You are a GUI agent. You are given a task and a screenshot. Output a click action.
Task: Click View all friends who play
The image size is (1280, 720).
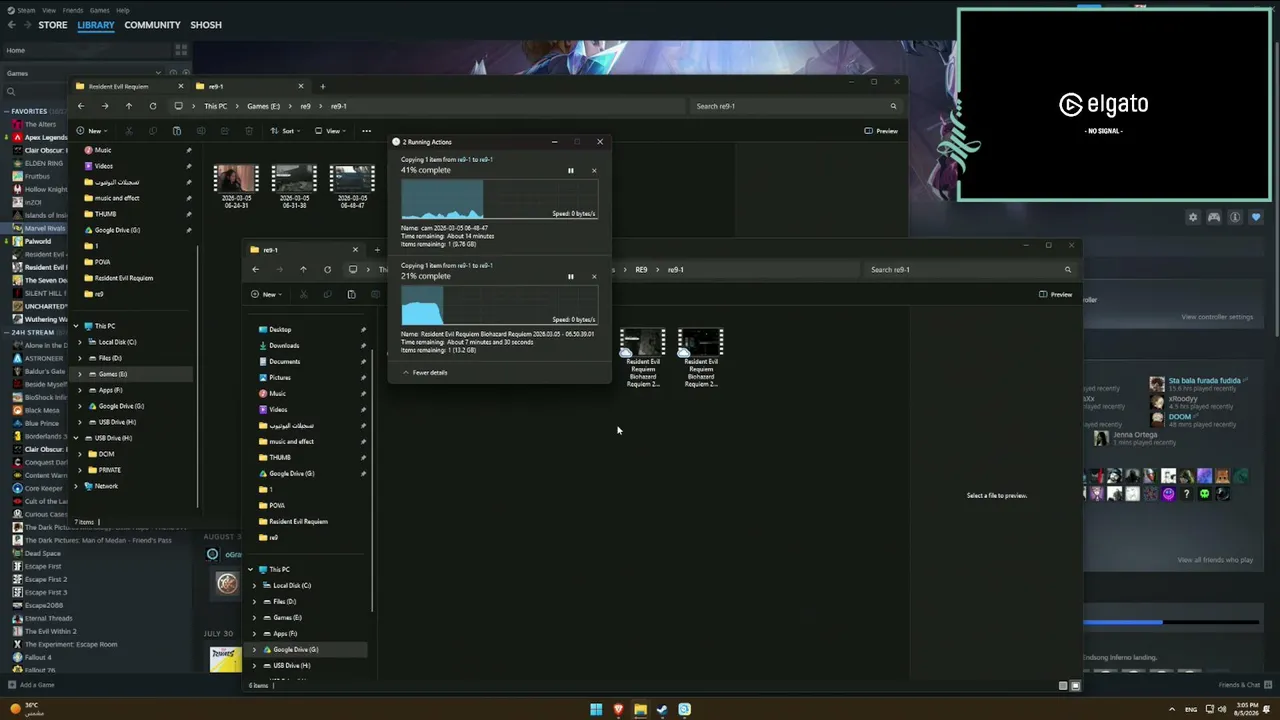(1215, 560)
